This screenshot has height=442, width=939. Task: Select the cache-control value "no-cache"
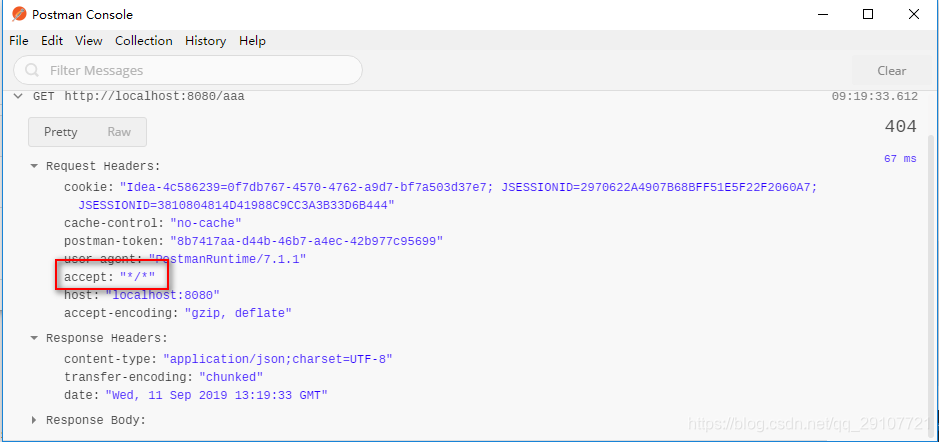click(x=205, y=223)
